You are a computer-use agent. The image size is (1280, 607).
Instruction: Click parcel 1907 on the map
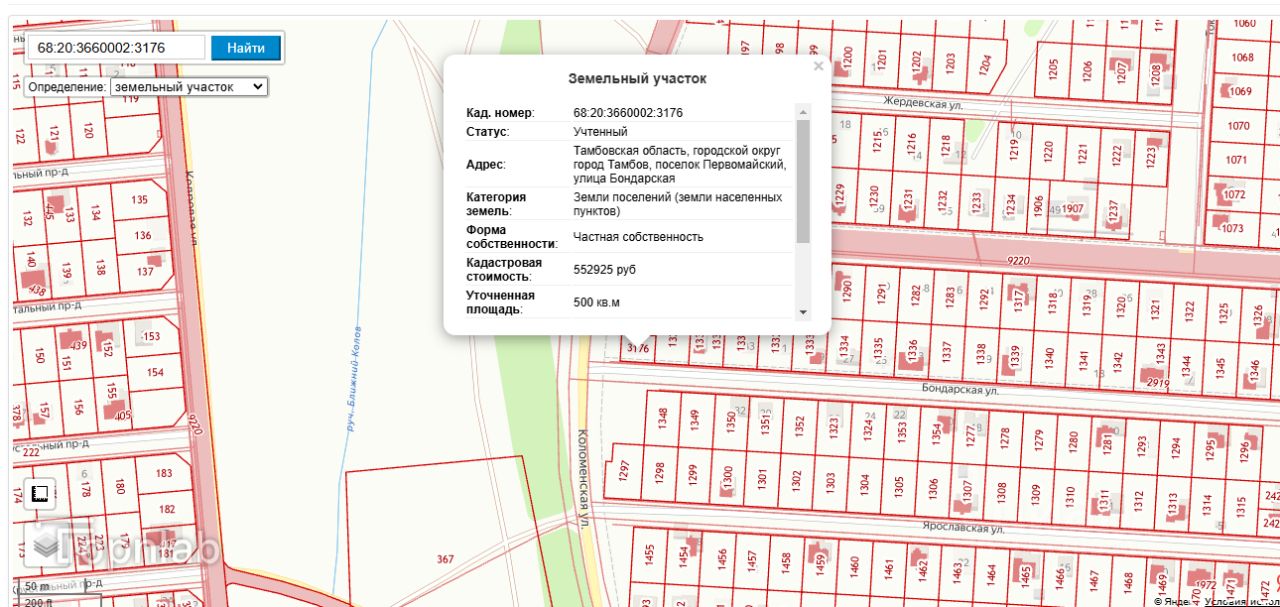coord(1073,209)
